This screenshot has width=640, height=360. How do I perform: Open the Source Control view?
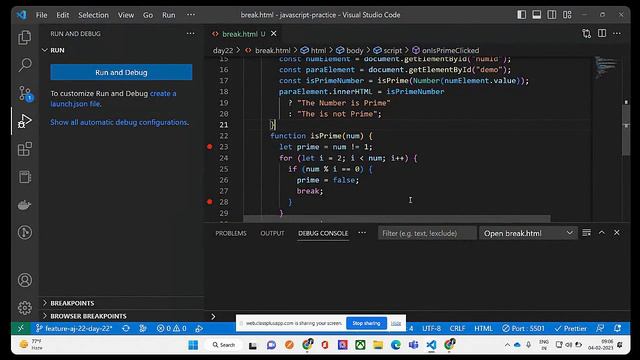(x=25, y=93)
